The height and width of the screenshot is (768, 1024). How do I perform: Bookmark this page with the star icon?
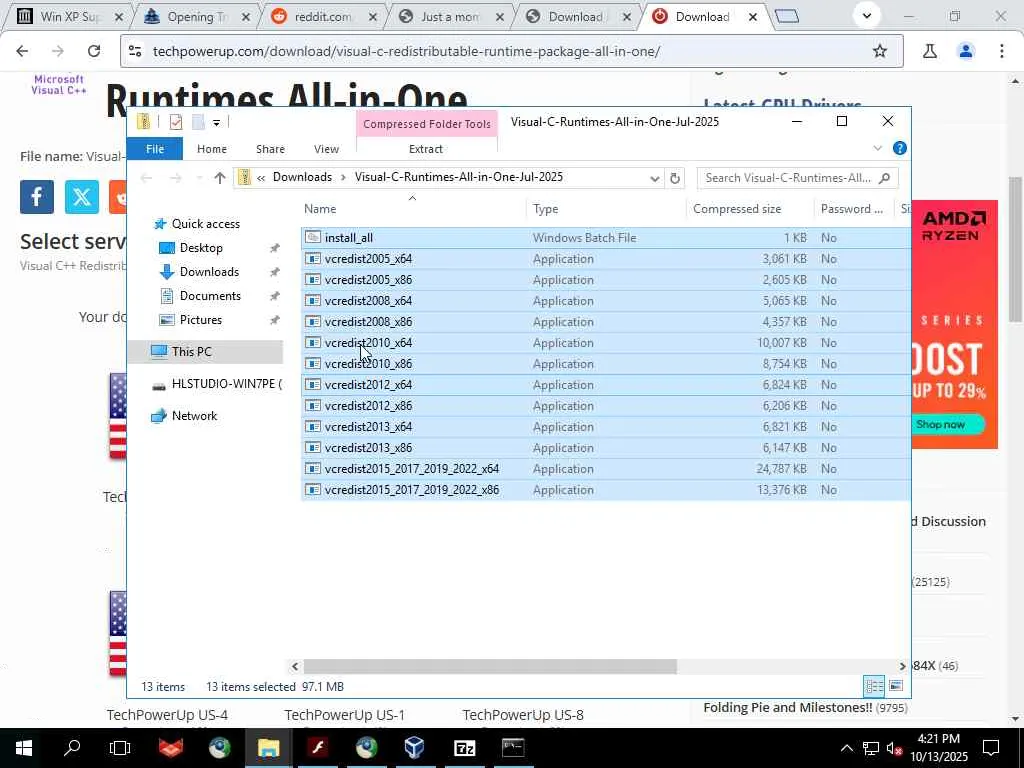pyautogui.click(x=880, y=51)
